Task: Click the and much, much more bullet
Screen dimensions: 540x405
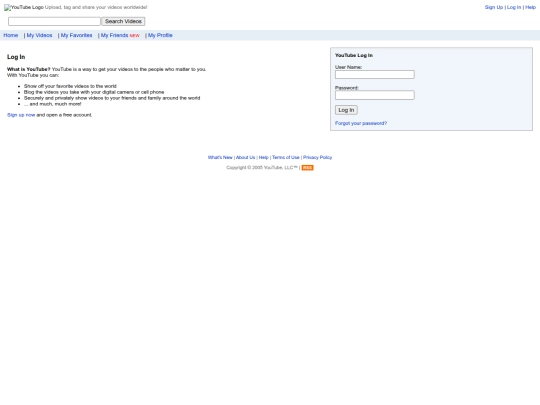Action: (53, 104)
